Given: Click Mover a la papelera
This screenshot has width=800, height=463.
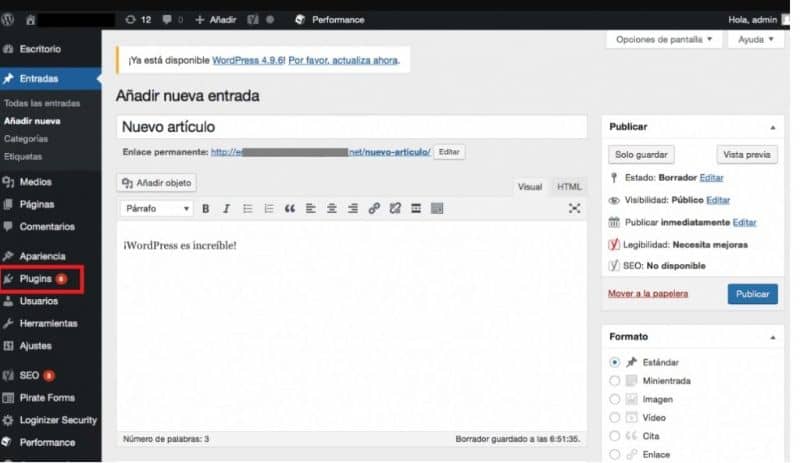Looking at the screenshot, I should click(648, 294).
